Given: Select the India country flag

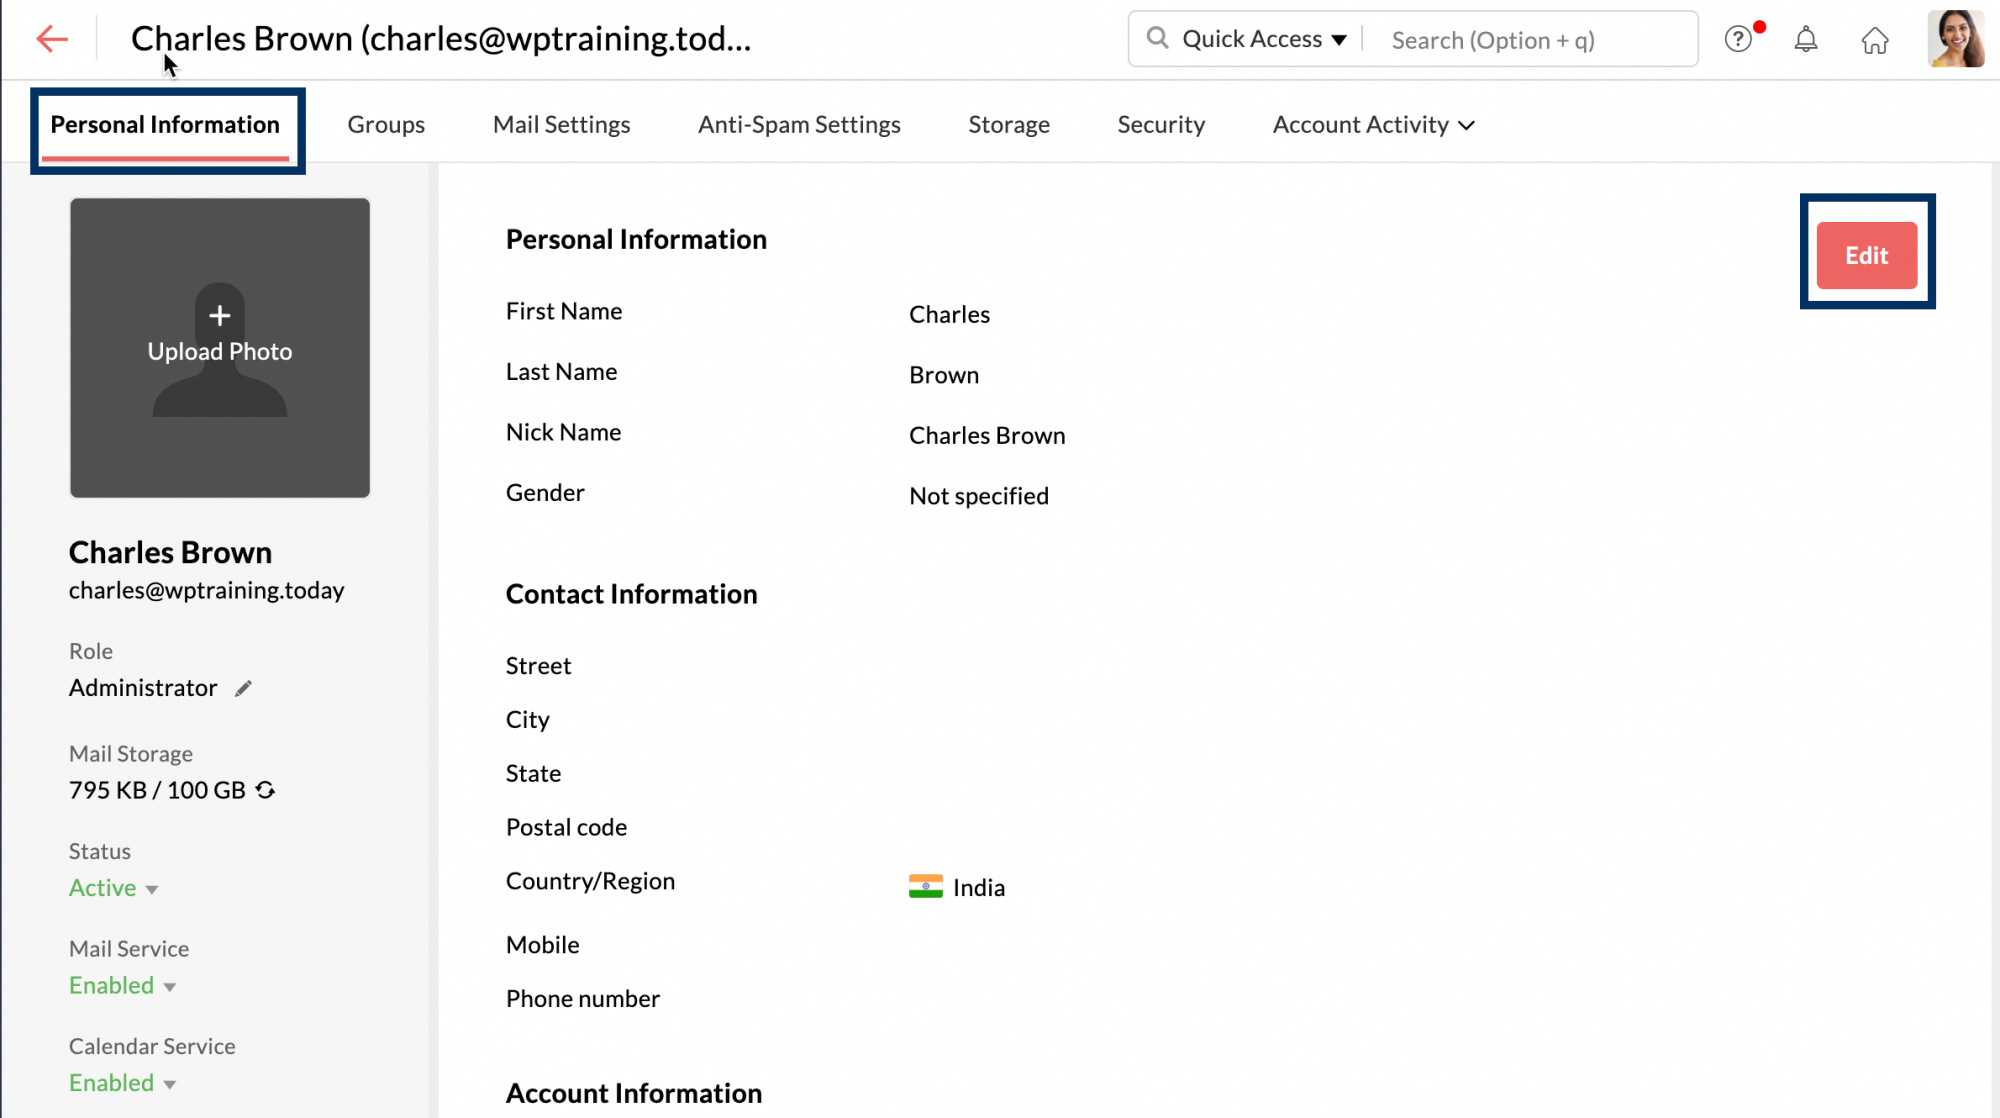Looking at the screenshot, I should point(925,886).
